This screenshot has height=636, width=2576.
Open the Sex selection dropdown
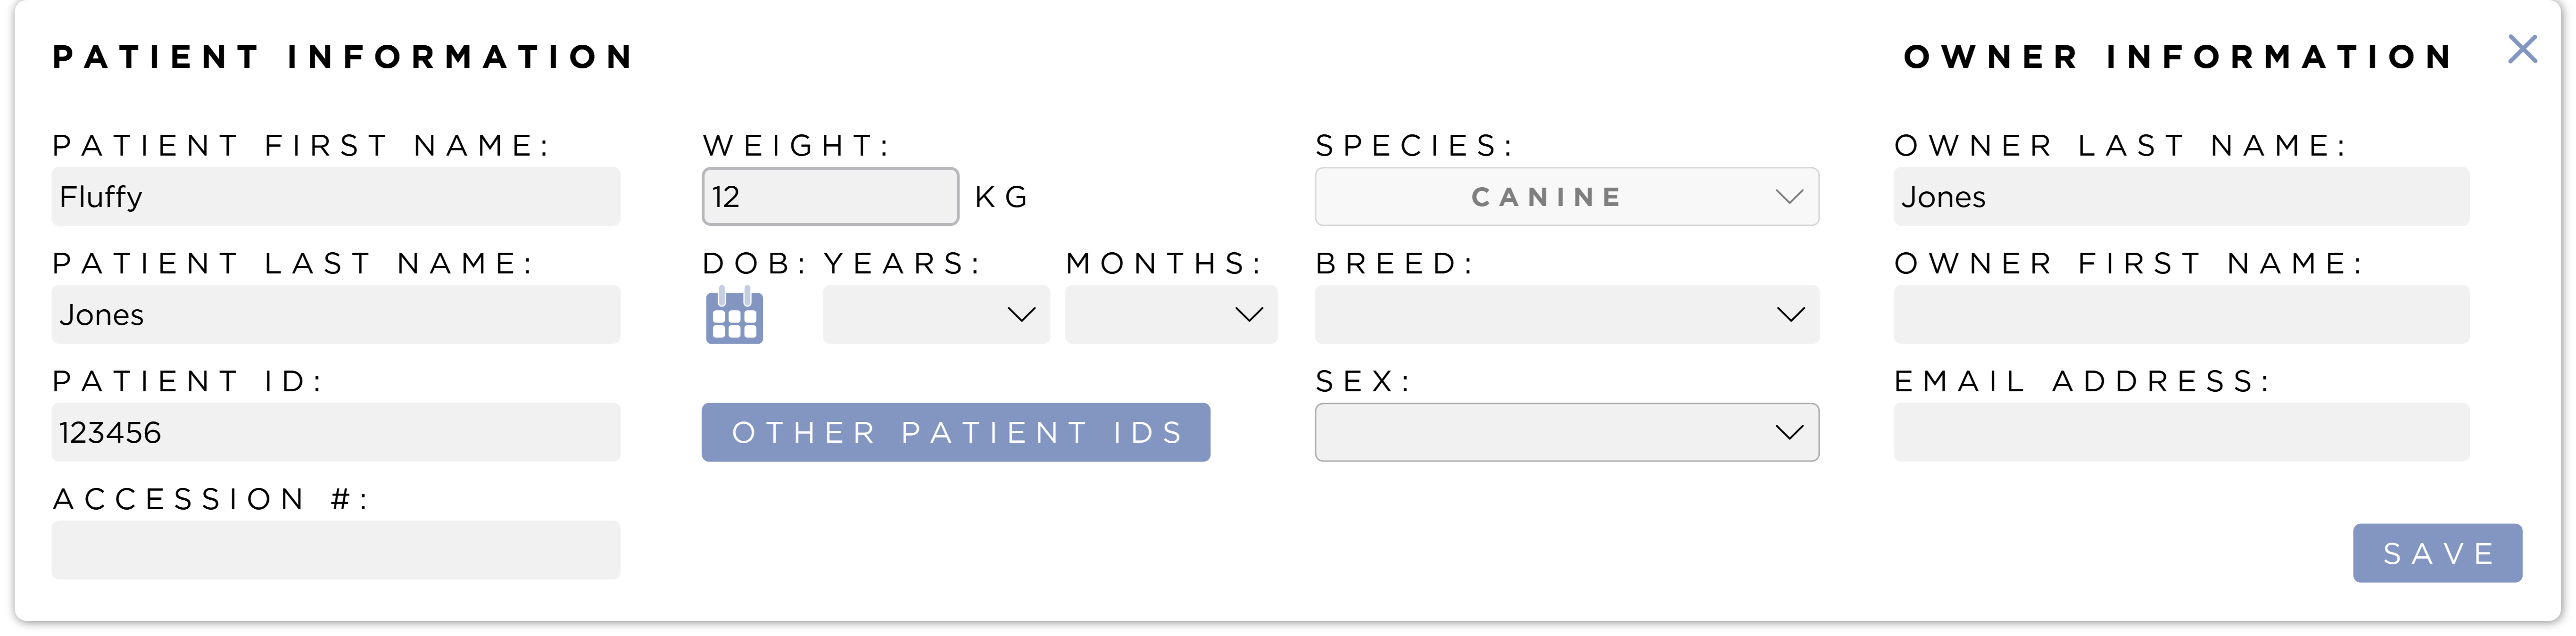coord(1566,432)
